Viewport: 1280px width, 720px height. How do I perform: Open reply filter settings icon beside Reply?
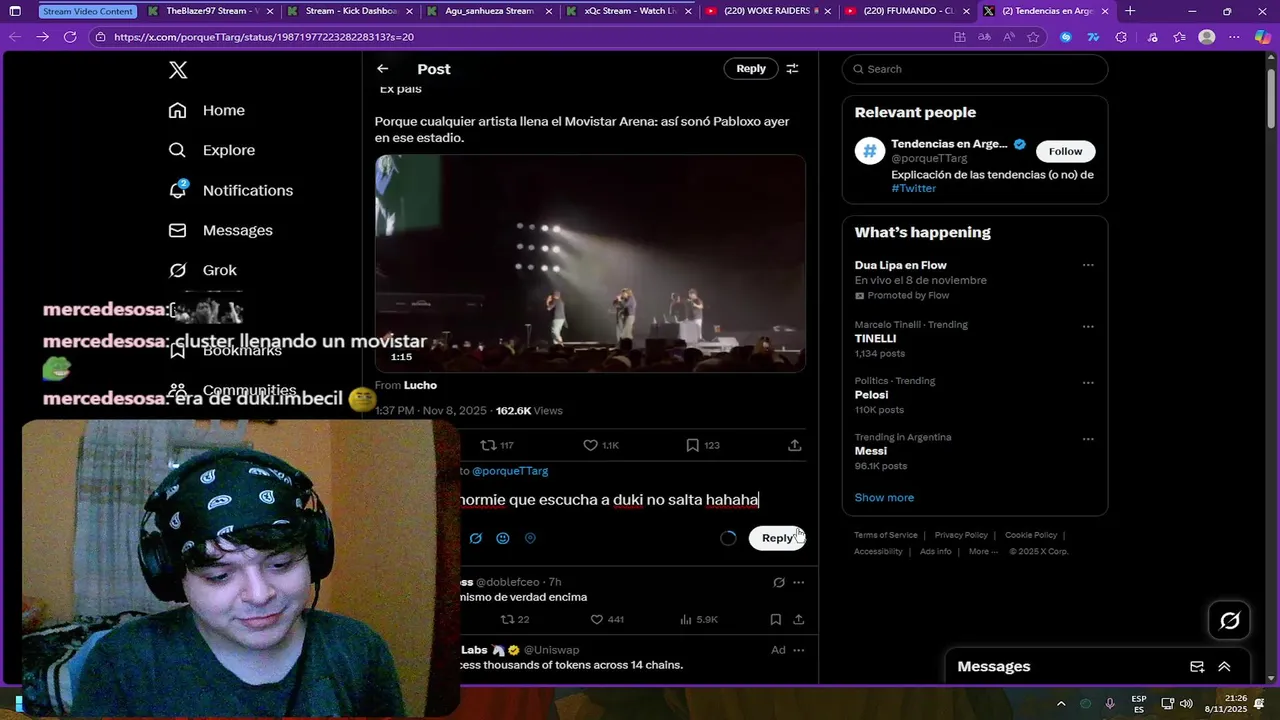792,69
